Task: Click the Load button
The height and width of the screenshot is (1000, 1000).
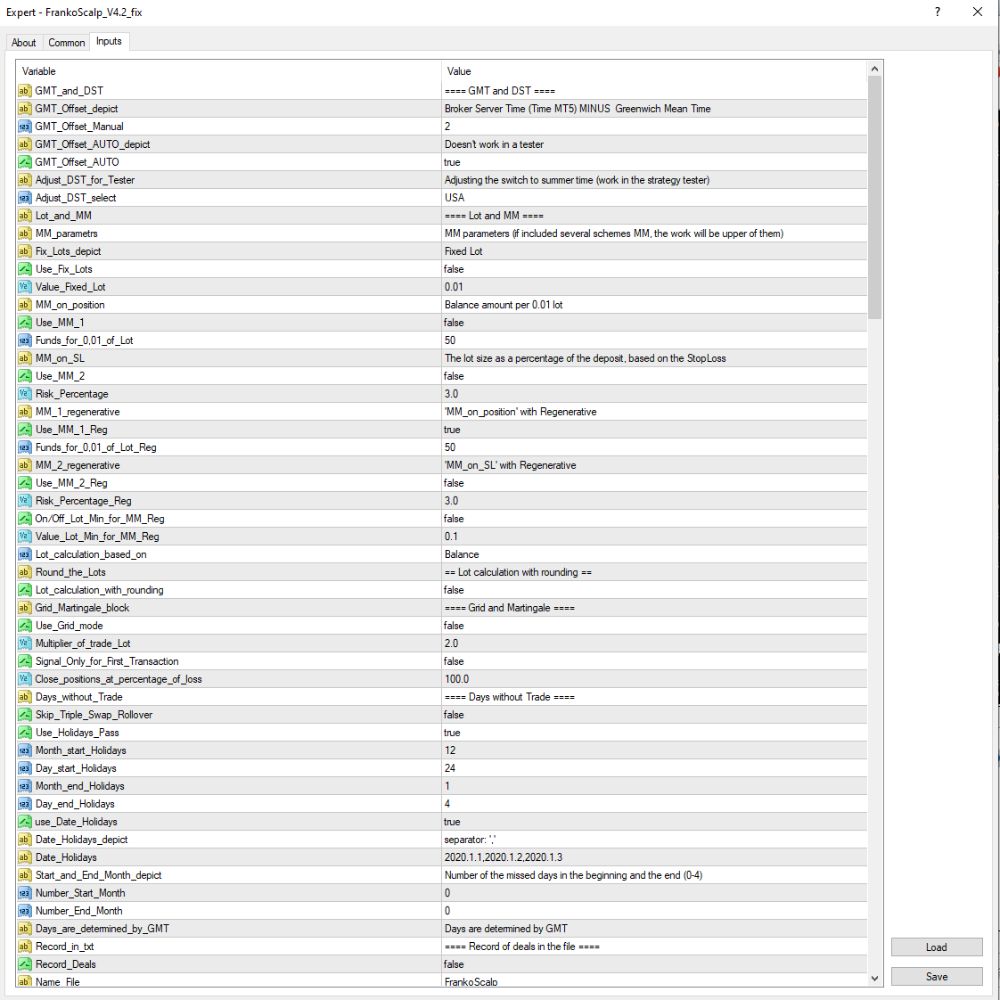Action: point(936,947)
